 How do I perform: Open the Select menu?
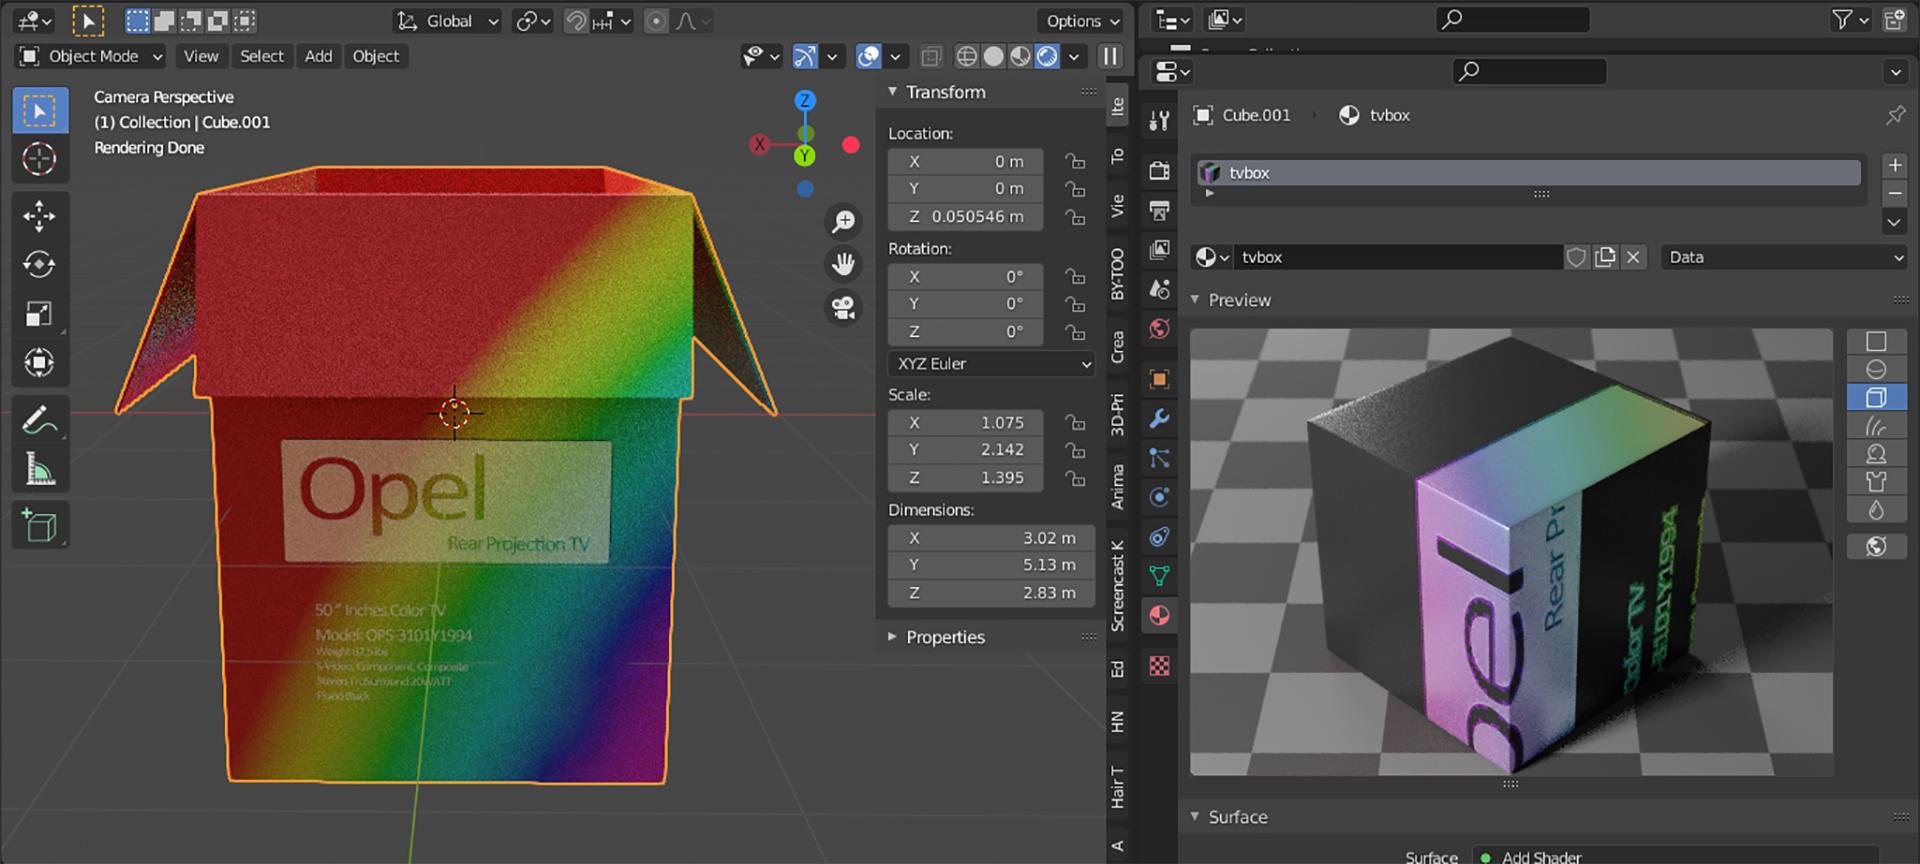(262, 57)
